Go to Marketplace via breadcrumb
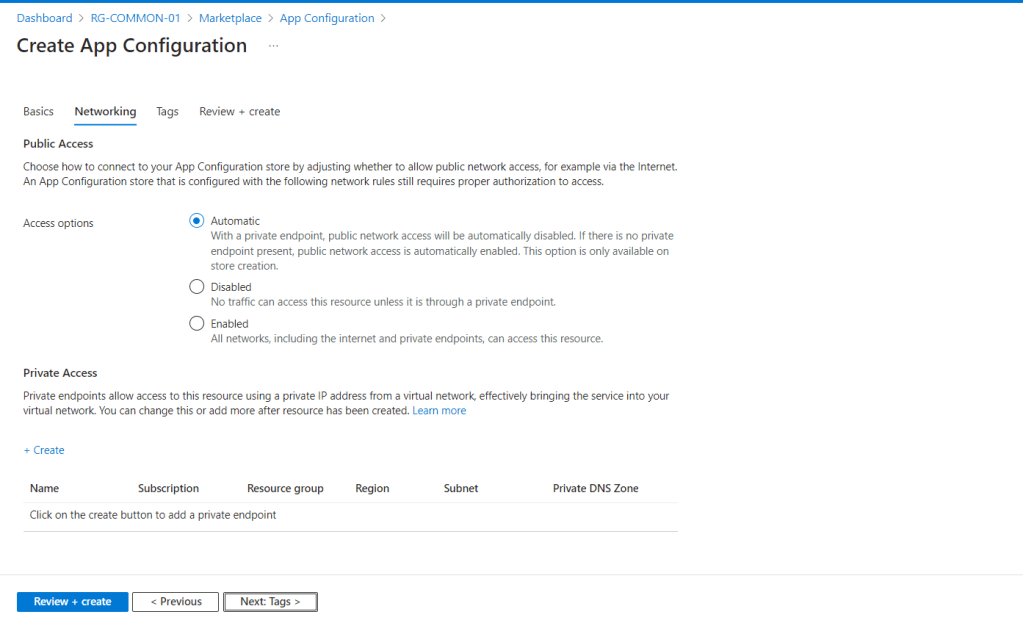The width and height of the screenshot is (1023, 631). 229,17
